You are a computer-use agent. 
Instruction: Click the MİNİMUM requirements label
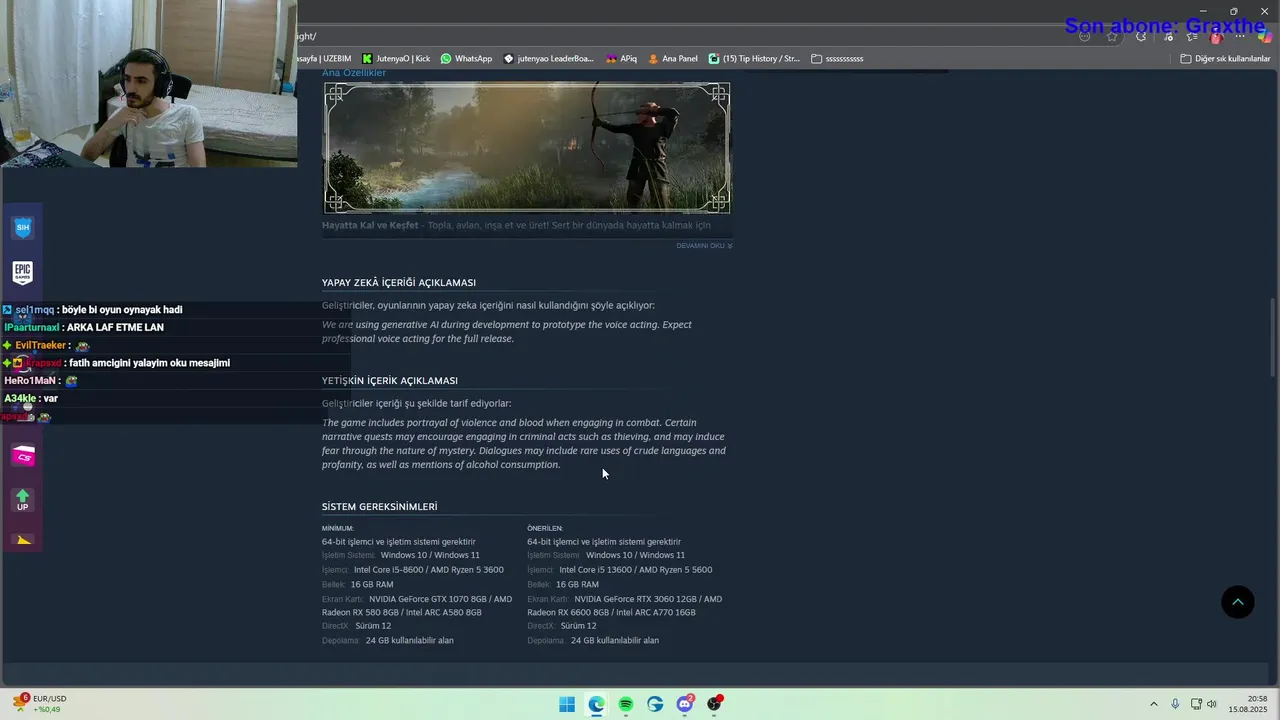click(x=338, y=528)
